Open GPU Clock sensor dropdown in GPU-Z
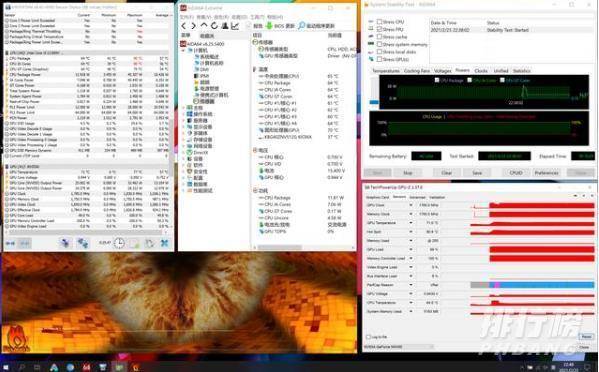Viewport: 599px width, 372px height. 411,205
